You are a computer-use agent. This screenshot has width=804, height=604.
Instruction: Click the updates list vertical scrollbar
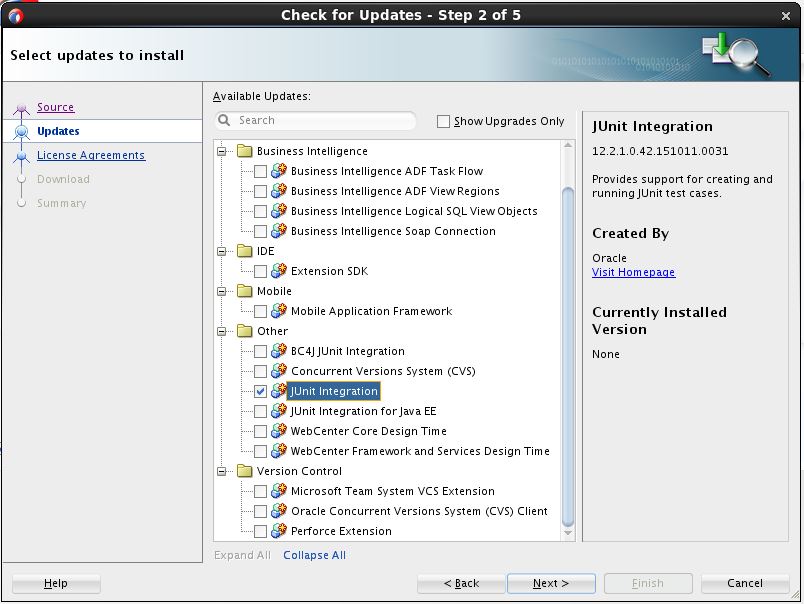(568, 350)
